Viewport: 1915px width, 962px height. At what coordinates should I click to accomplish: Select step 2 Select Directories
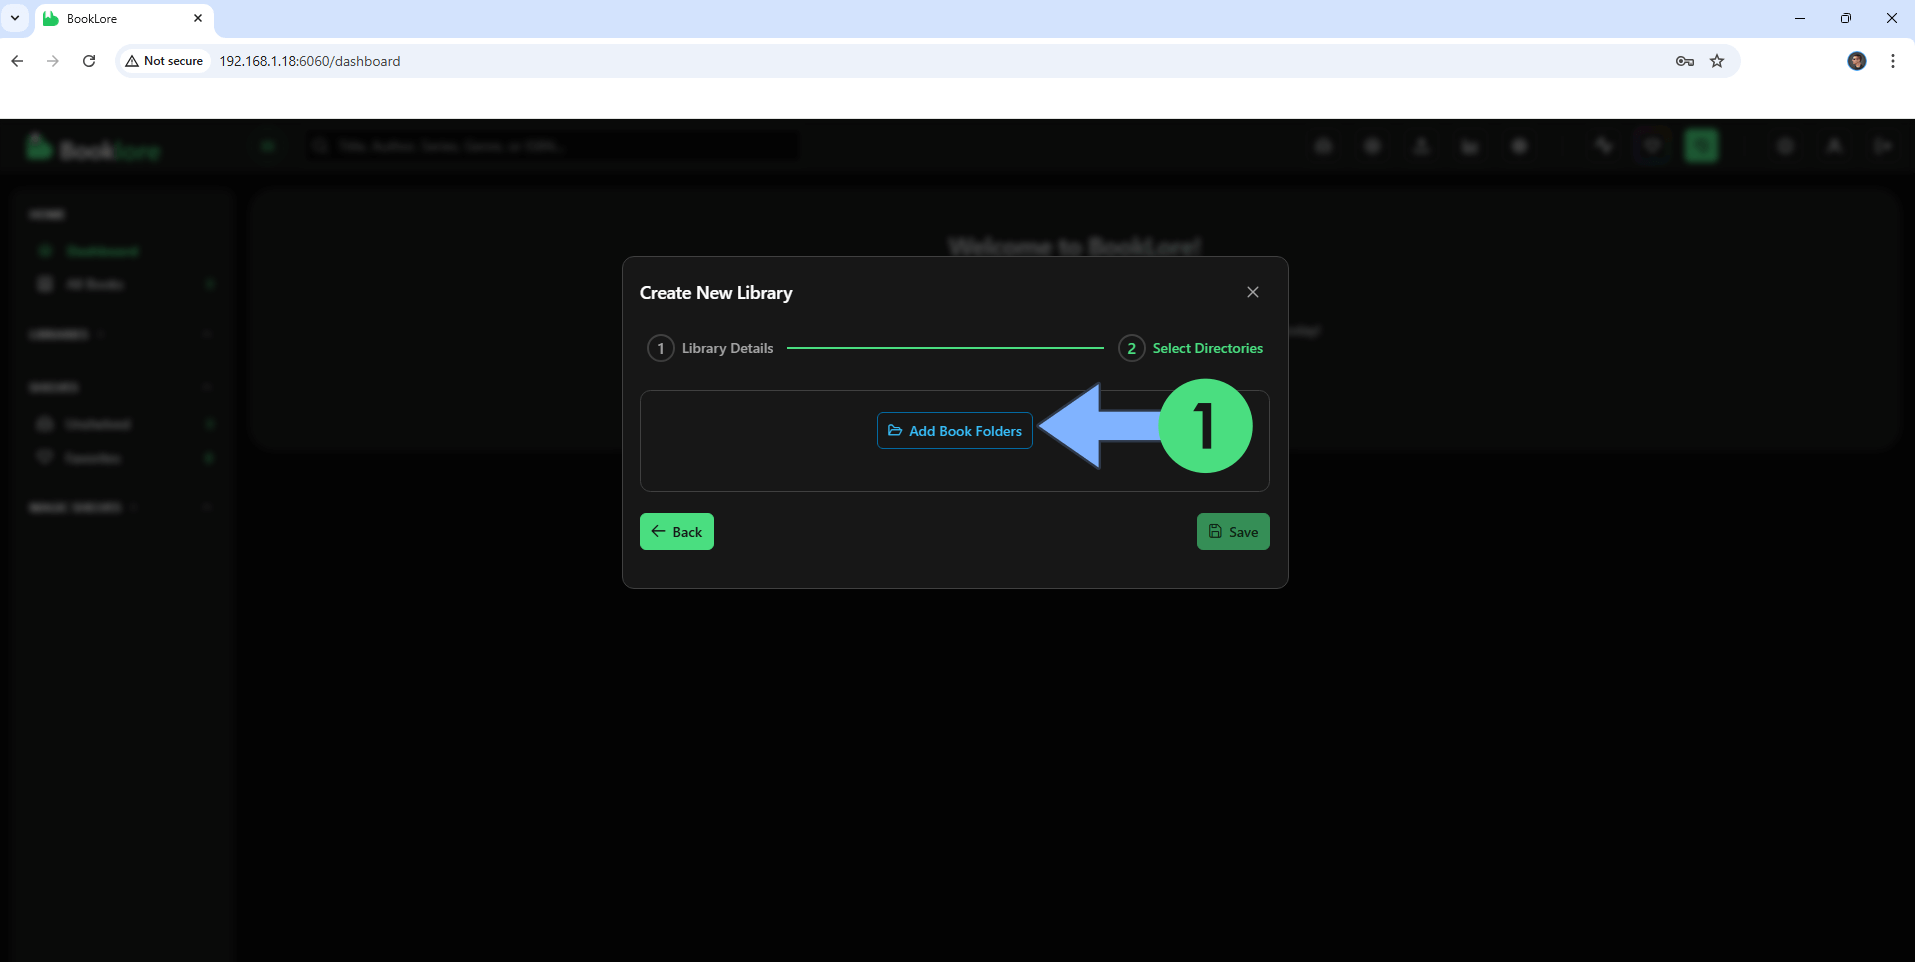click(x=1191, y=348)
